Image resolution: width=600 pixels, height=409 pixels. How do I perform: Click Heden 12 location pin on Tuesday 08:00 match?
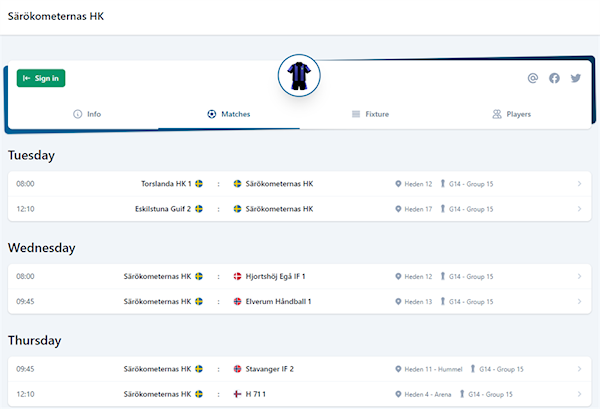tap(398, 184)
